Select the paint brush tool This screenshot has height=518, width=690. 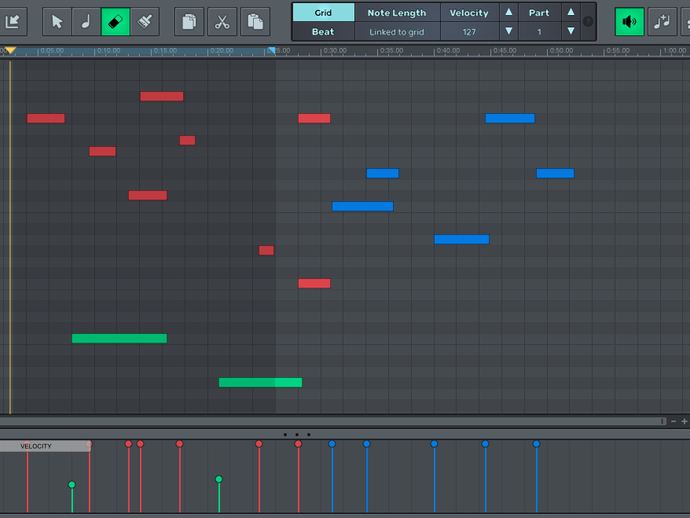tap(145, 21)
